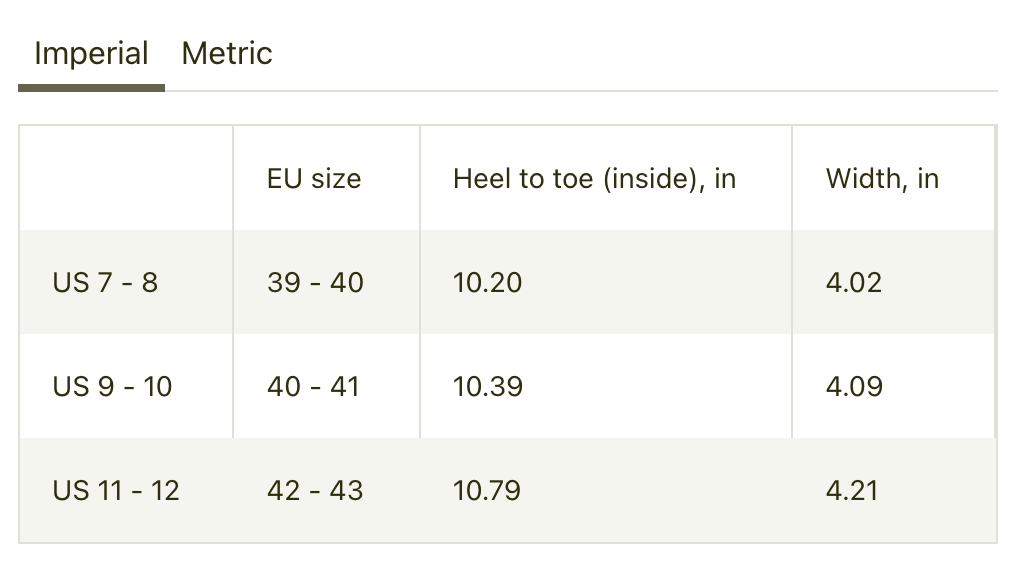Click the dark underline beneath Imperial tab

coord(91,88)
